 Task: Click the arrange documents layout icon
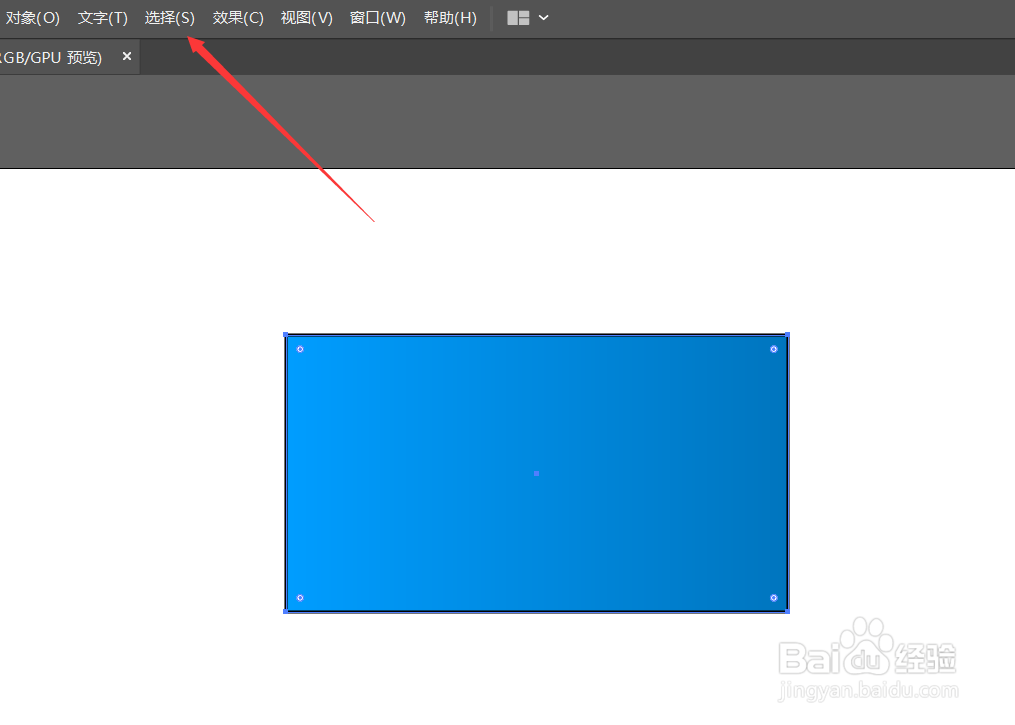tap(518, 17)
